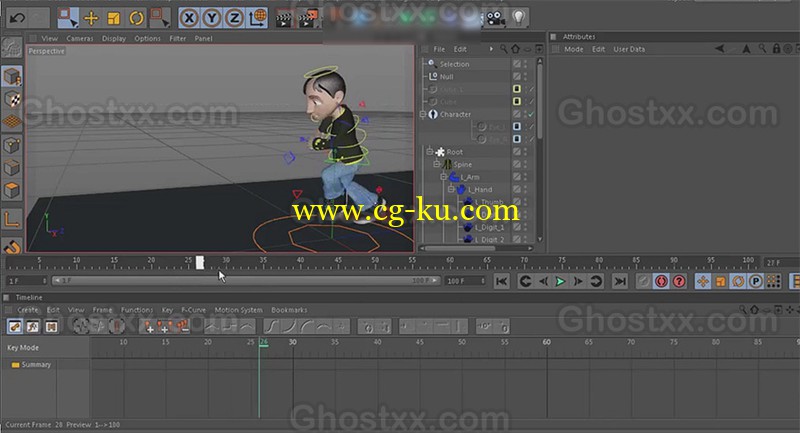Open the viewport View menu
The image size is (800, 433).
pyautogui.click(x=49, y=38)
